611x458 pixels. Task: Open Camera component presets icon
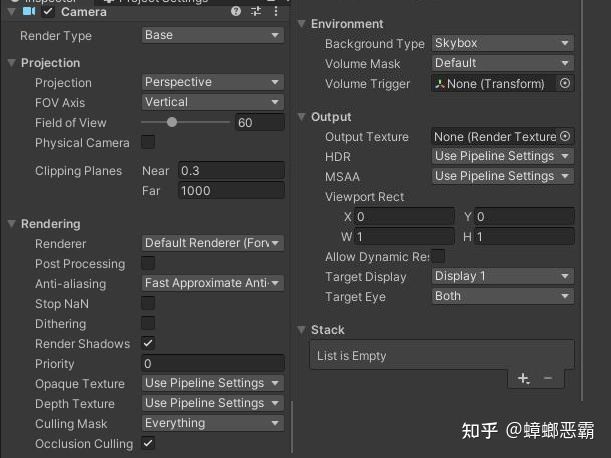click(x=256, y=11)
